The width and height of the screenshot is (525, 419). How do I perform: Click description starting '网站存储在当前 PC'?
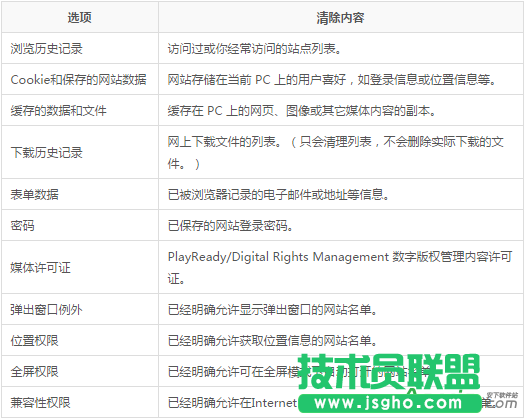coord(331,80)
